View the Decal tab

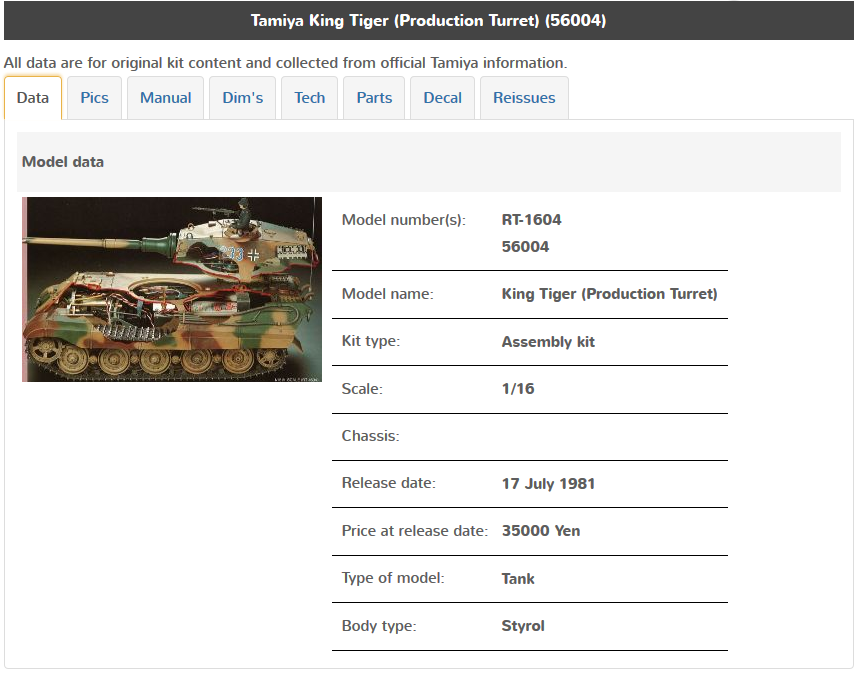coord(442,98)
